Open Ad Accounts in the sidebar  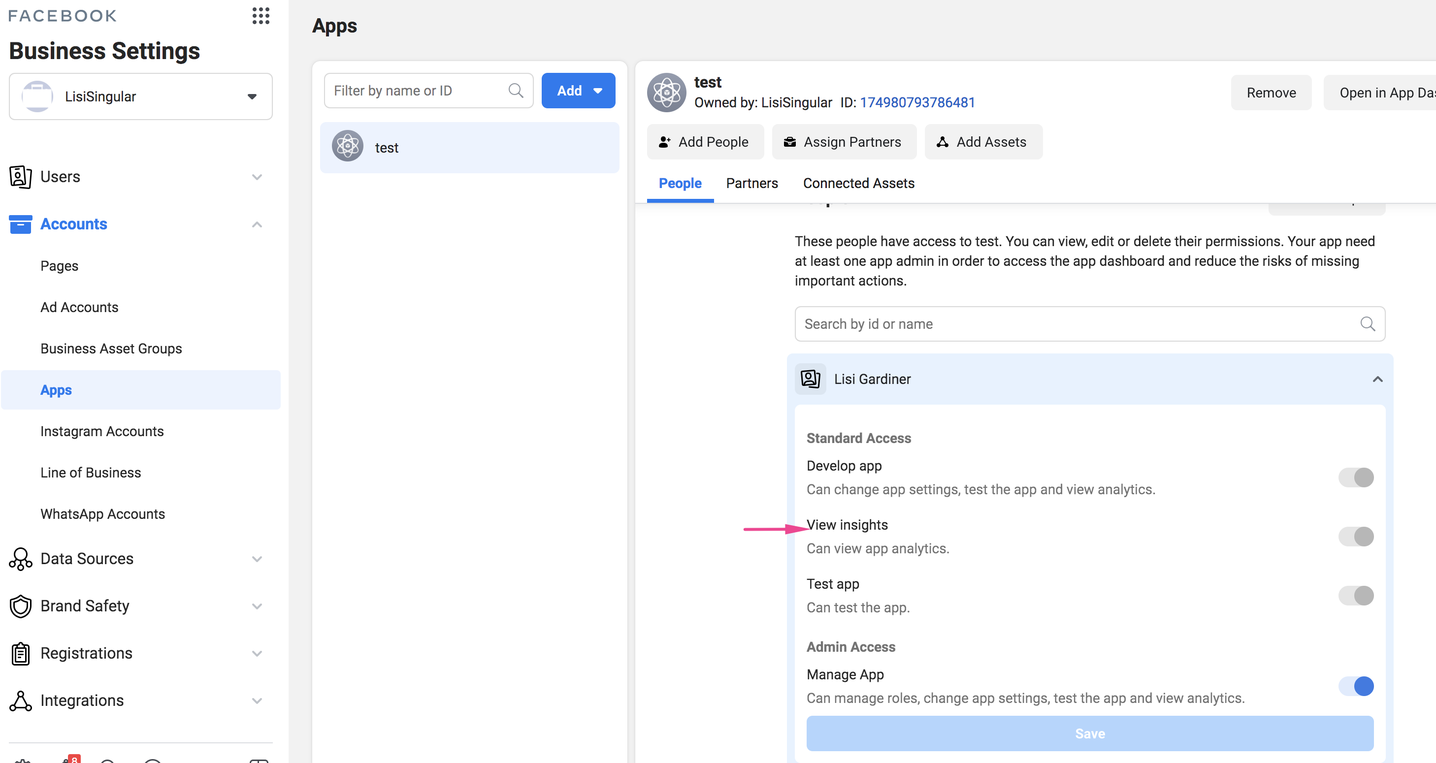pyautogui.click(x=79, y=307)
